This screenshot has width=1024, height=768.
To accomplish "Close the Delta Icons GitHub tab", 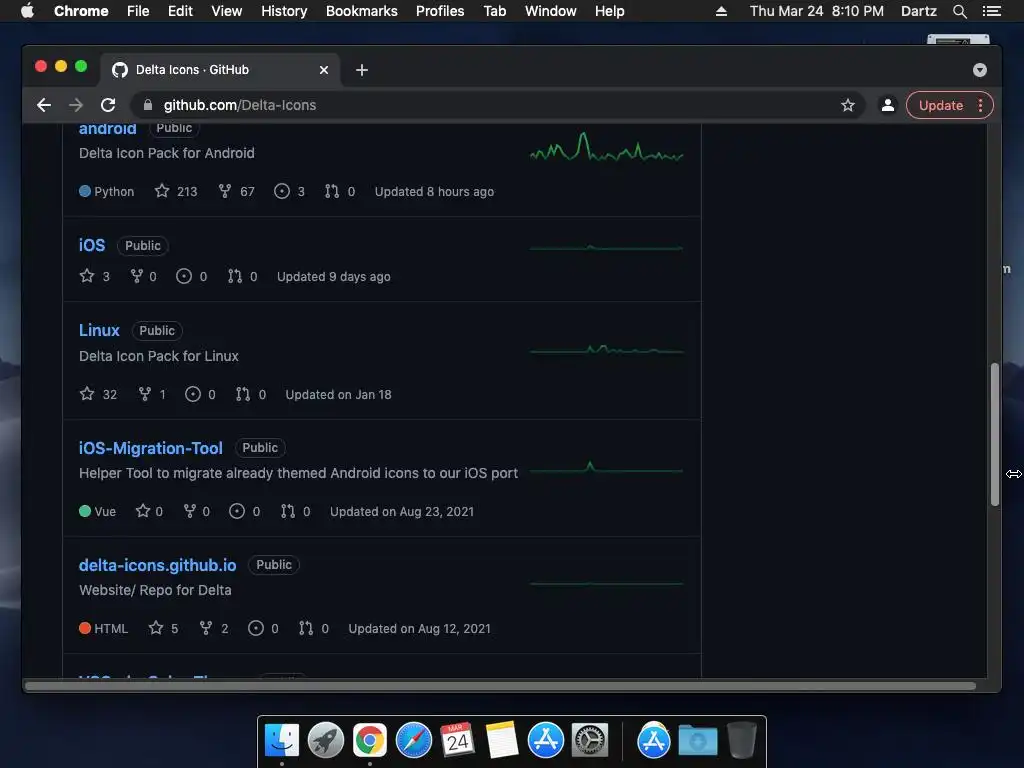I will pyautogui.click(x=324, y=70).
